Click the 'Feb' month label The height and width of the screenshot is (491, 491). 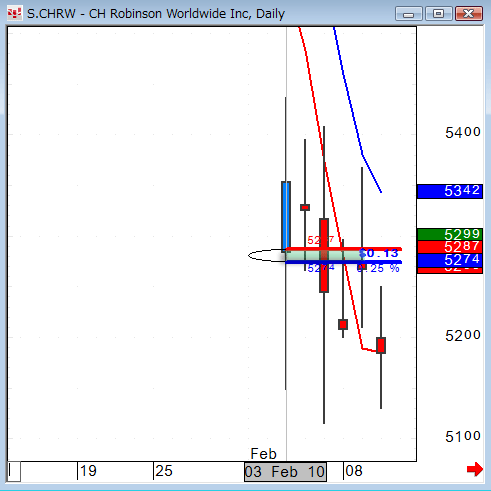tap(264, 454)
